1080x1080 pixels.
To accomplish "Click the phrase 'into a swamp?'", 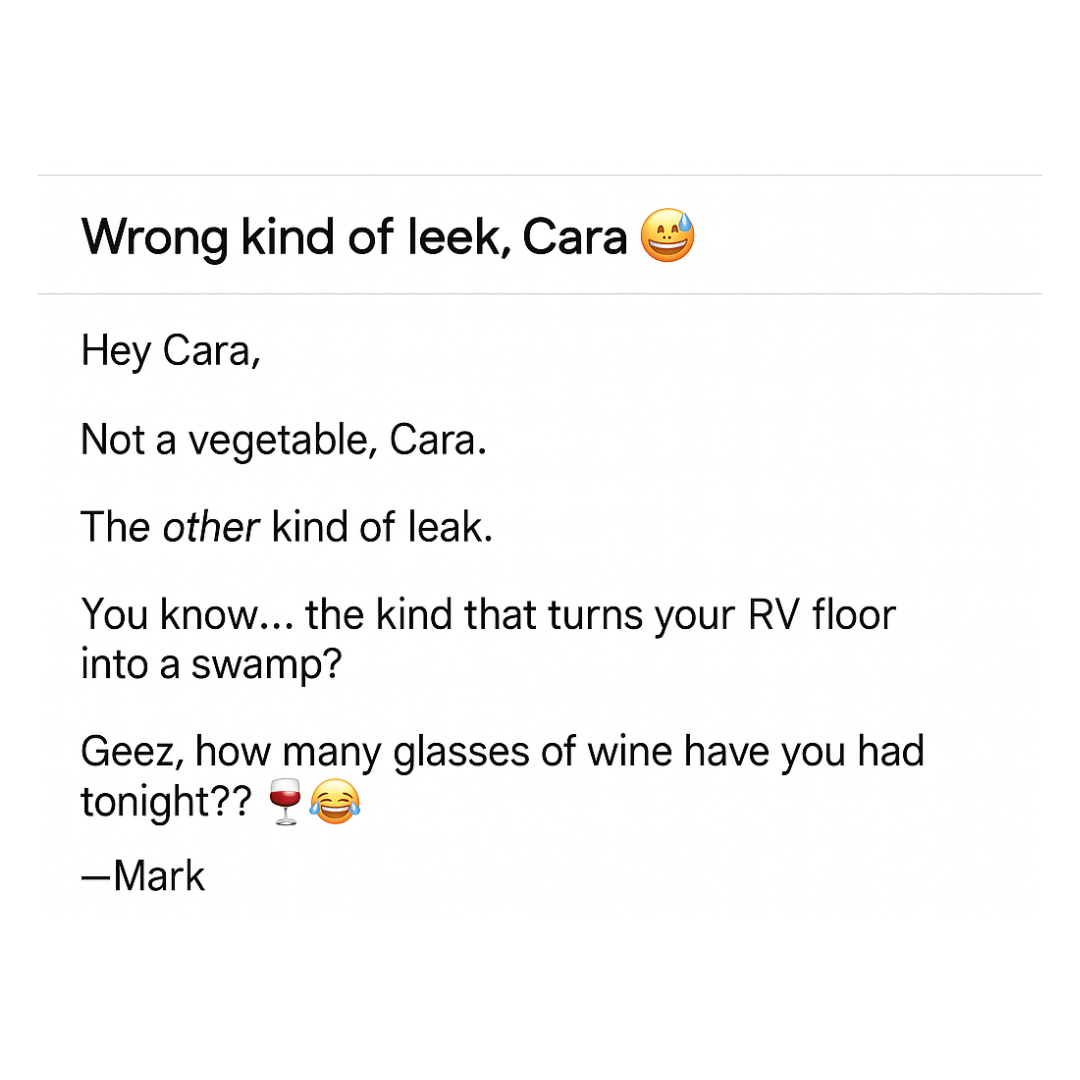I will (x=211, y=665).
